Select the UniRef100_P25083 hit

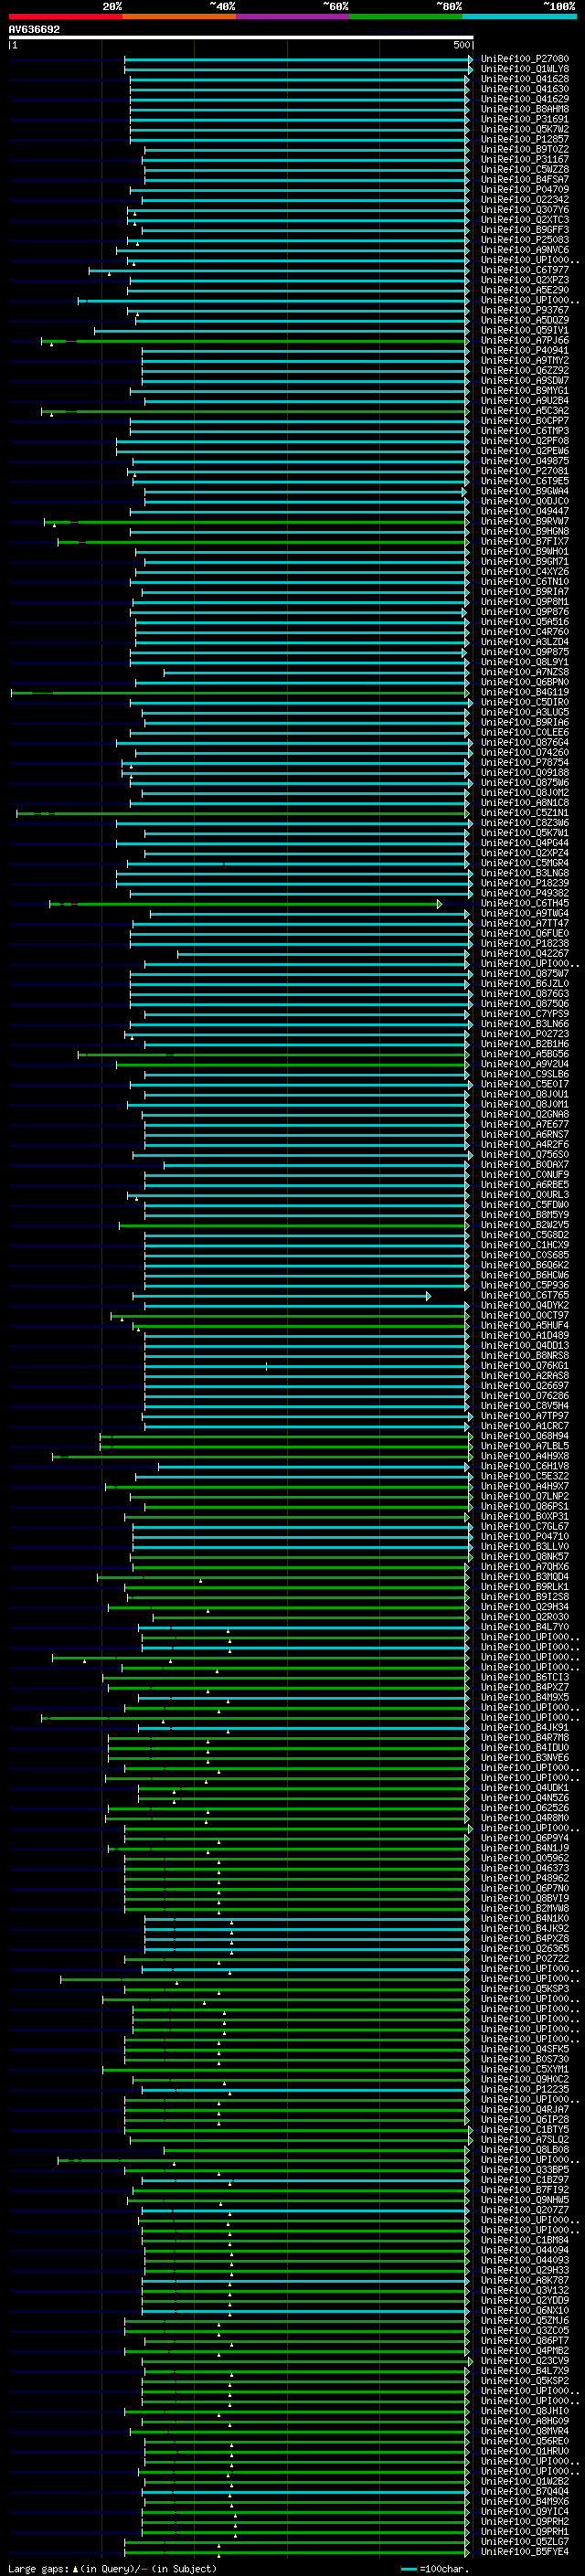click(524, 241)
